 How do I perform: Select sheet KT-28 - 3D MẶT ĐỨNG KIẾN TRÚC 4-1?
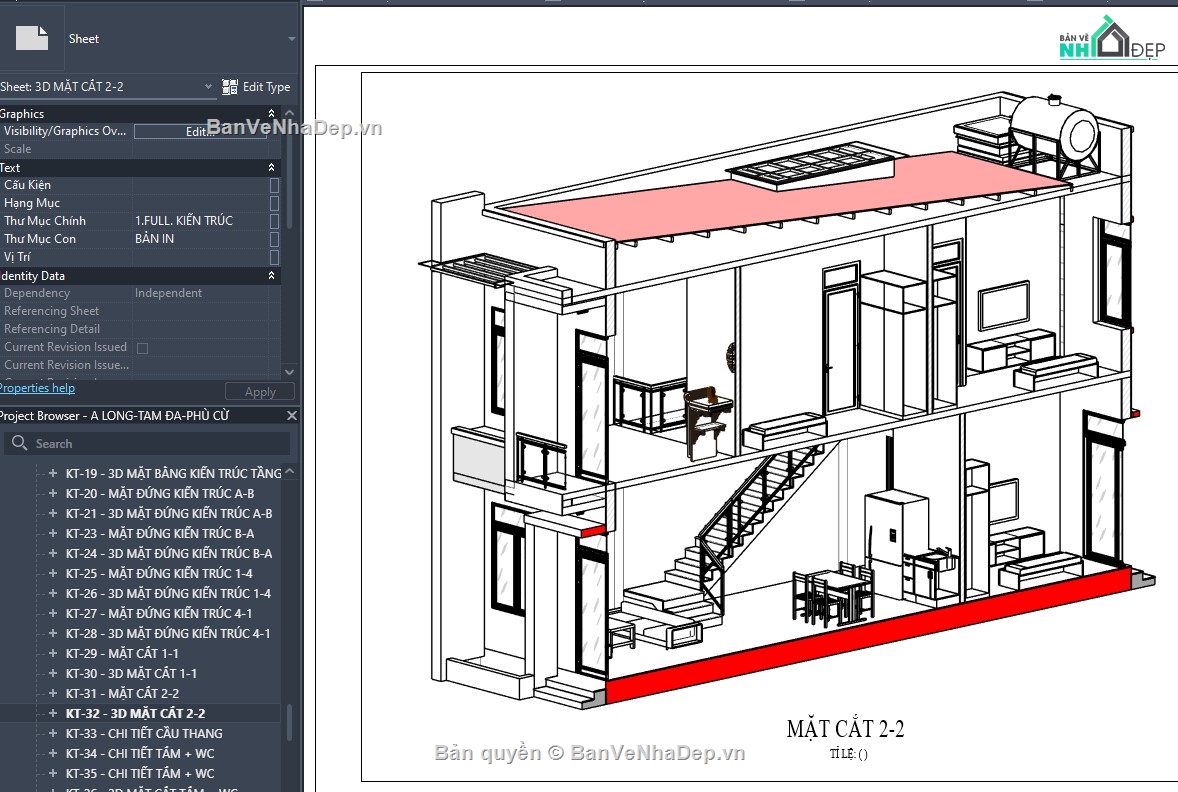click(x=168, y=633)
